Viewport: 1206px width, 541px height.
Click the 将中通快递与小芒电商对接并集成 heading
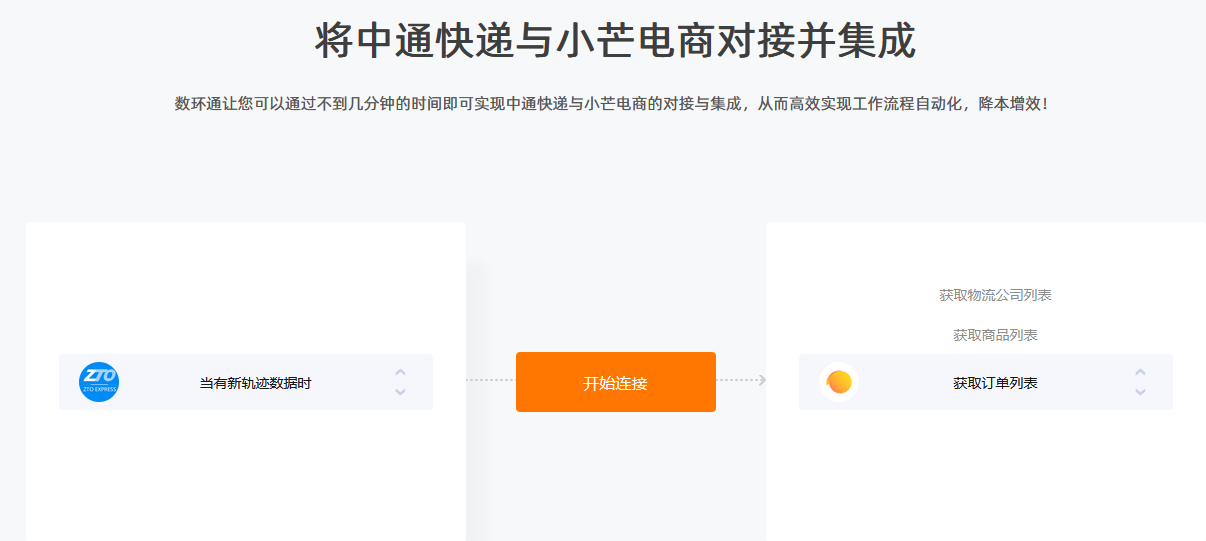pos(615,41)
